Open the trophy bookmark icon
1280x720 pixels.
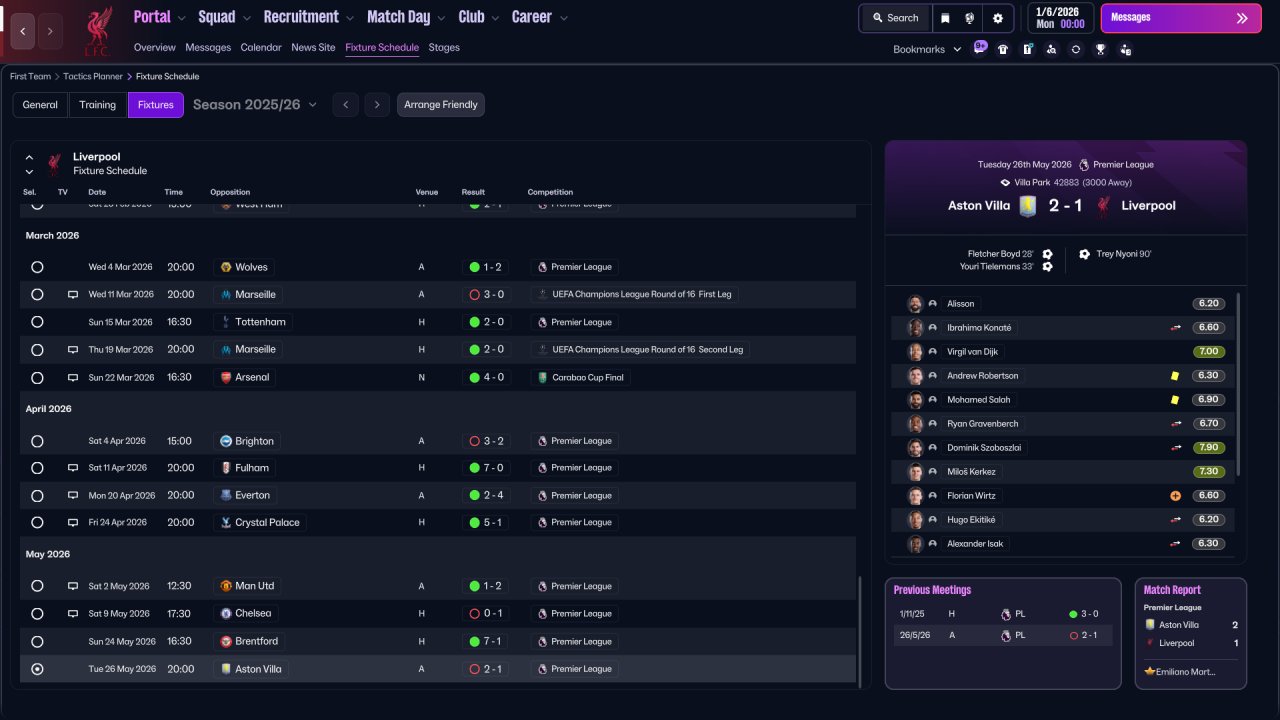[x=1101, y=49]
